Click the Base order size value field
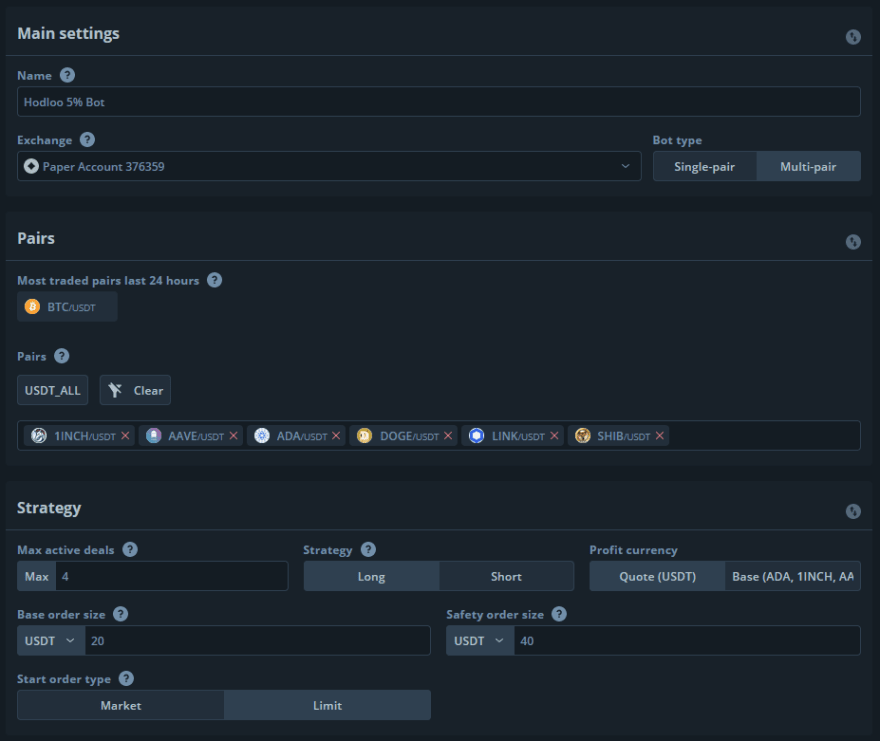This screenshot has width=880, height=741. coord(257,641)
